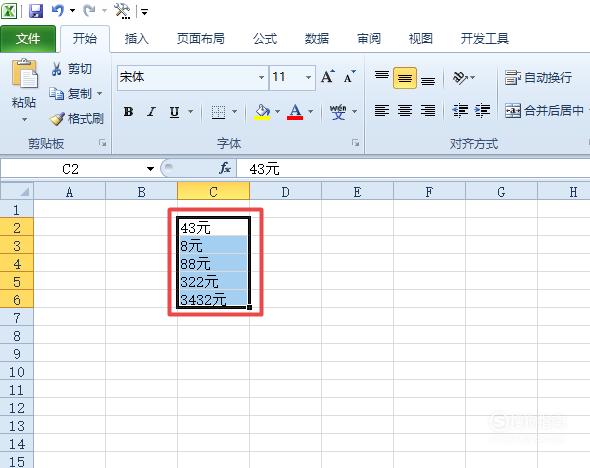The height and width of the screenshot is (468, 590).
Task: Open the borders dropdown arrow
Action: (234, 112)
